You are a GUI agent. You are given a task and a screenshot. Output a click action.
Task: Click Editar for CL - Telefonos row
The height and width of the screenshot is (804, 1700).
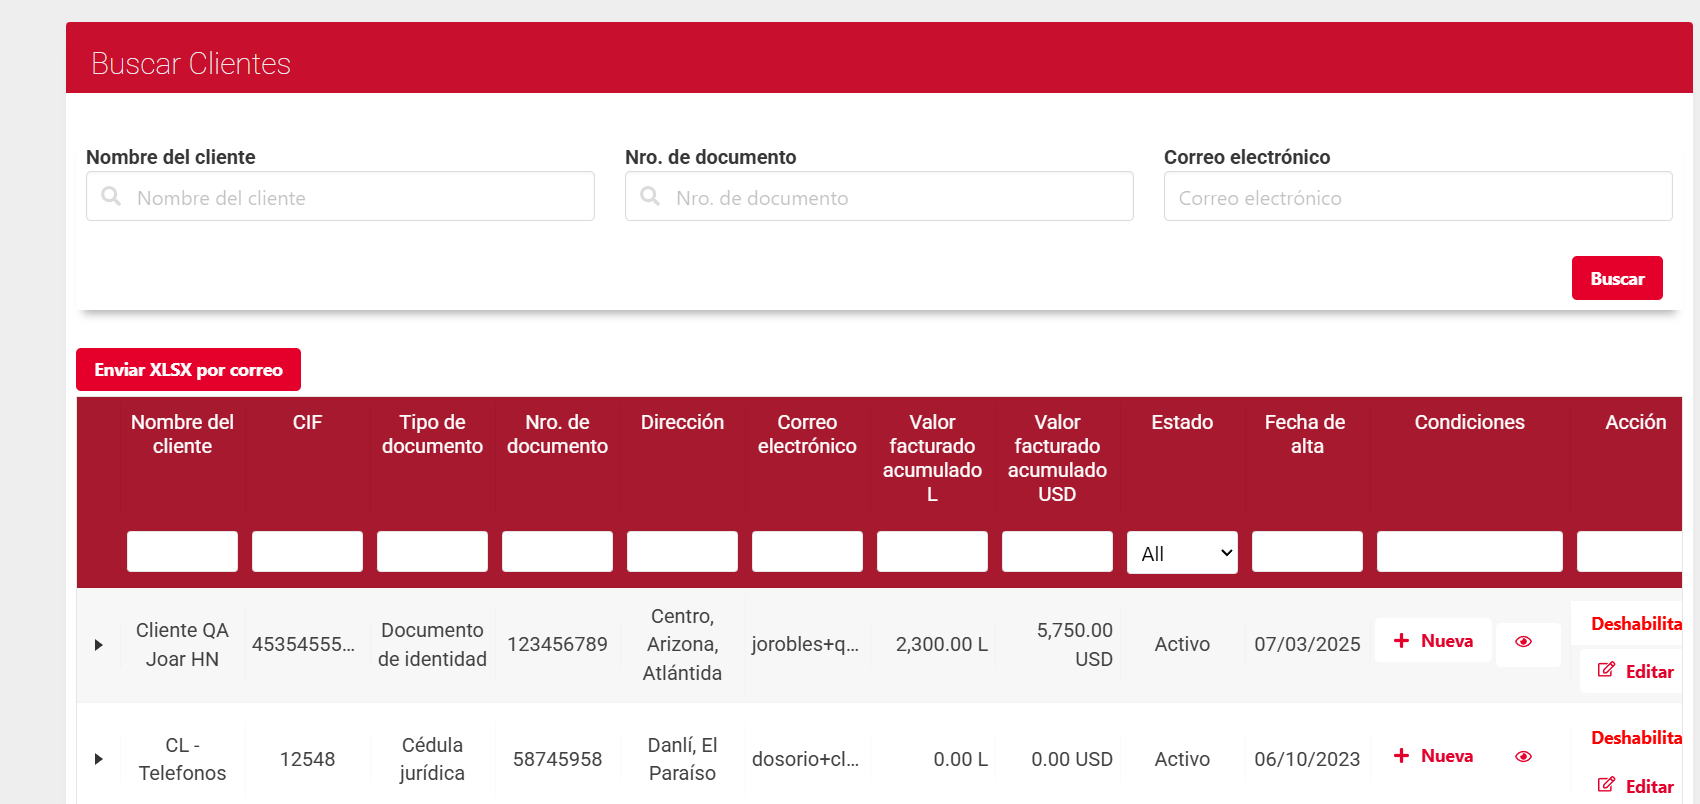pos(1635,786)
